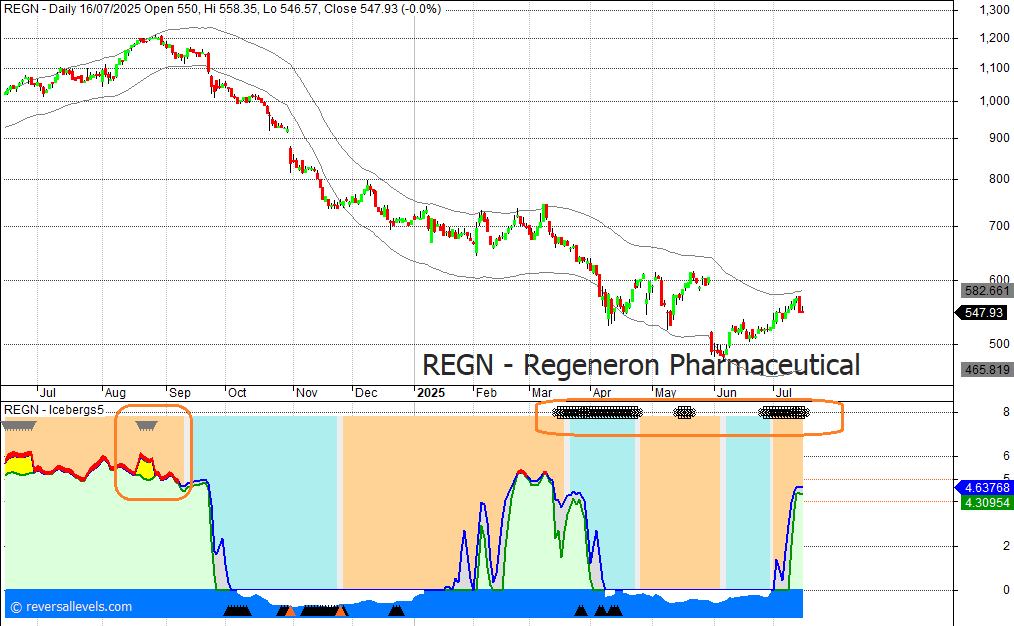Click the Jul 2025 month label

pos(784,393)
